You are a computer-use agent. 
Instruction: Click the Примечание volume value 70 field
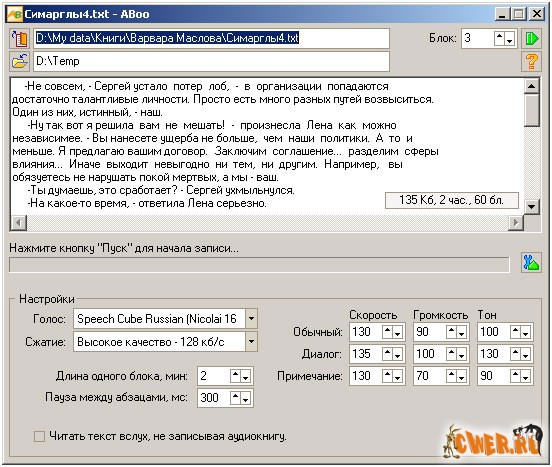pyautogui.click(x=430, y=376)
